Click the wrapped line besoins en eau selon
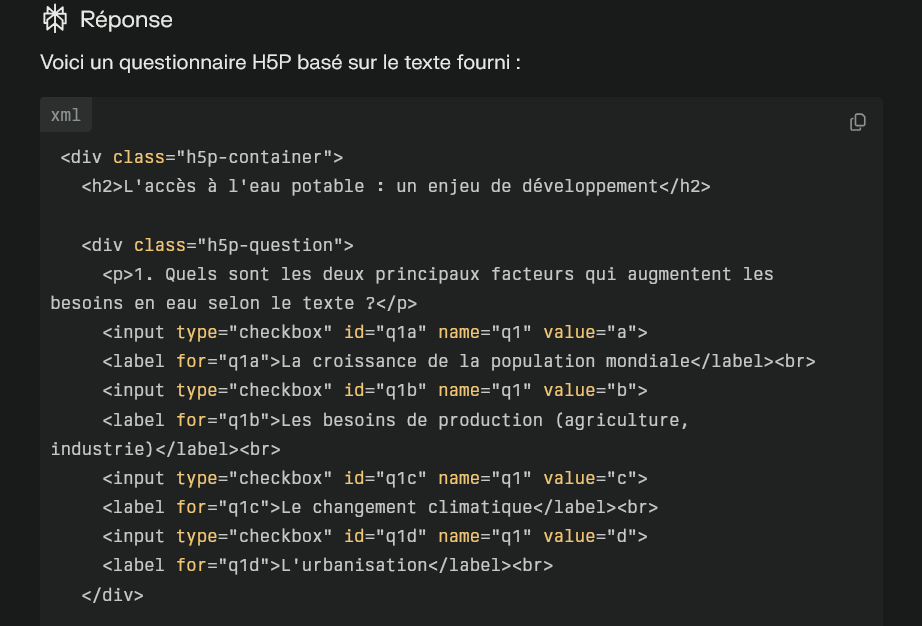 point(233,303)
